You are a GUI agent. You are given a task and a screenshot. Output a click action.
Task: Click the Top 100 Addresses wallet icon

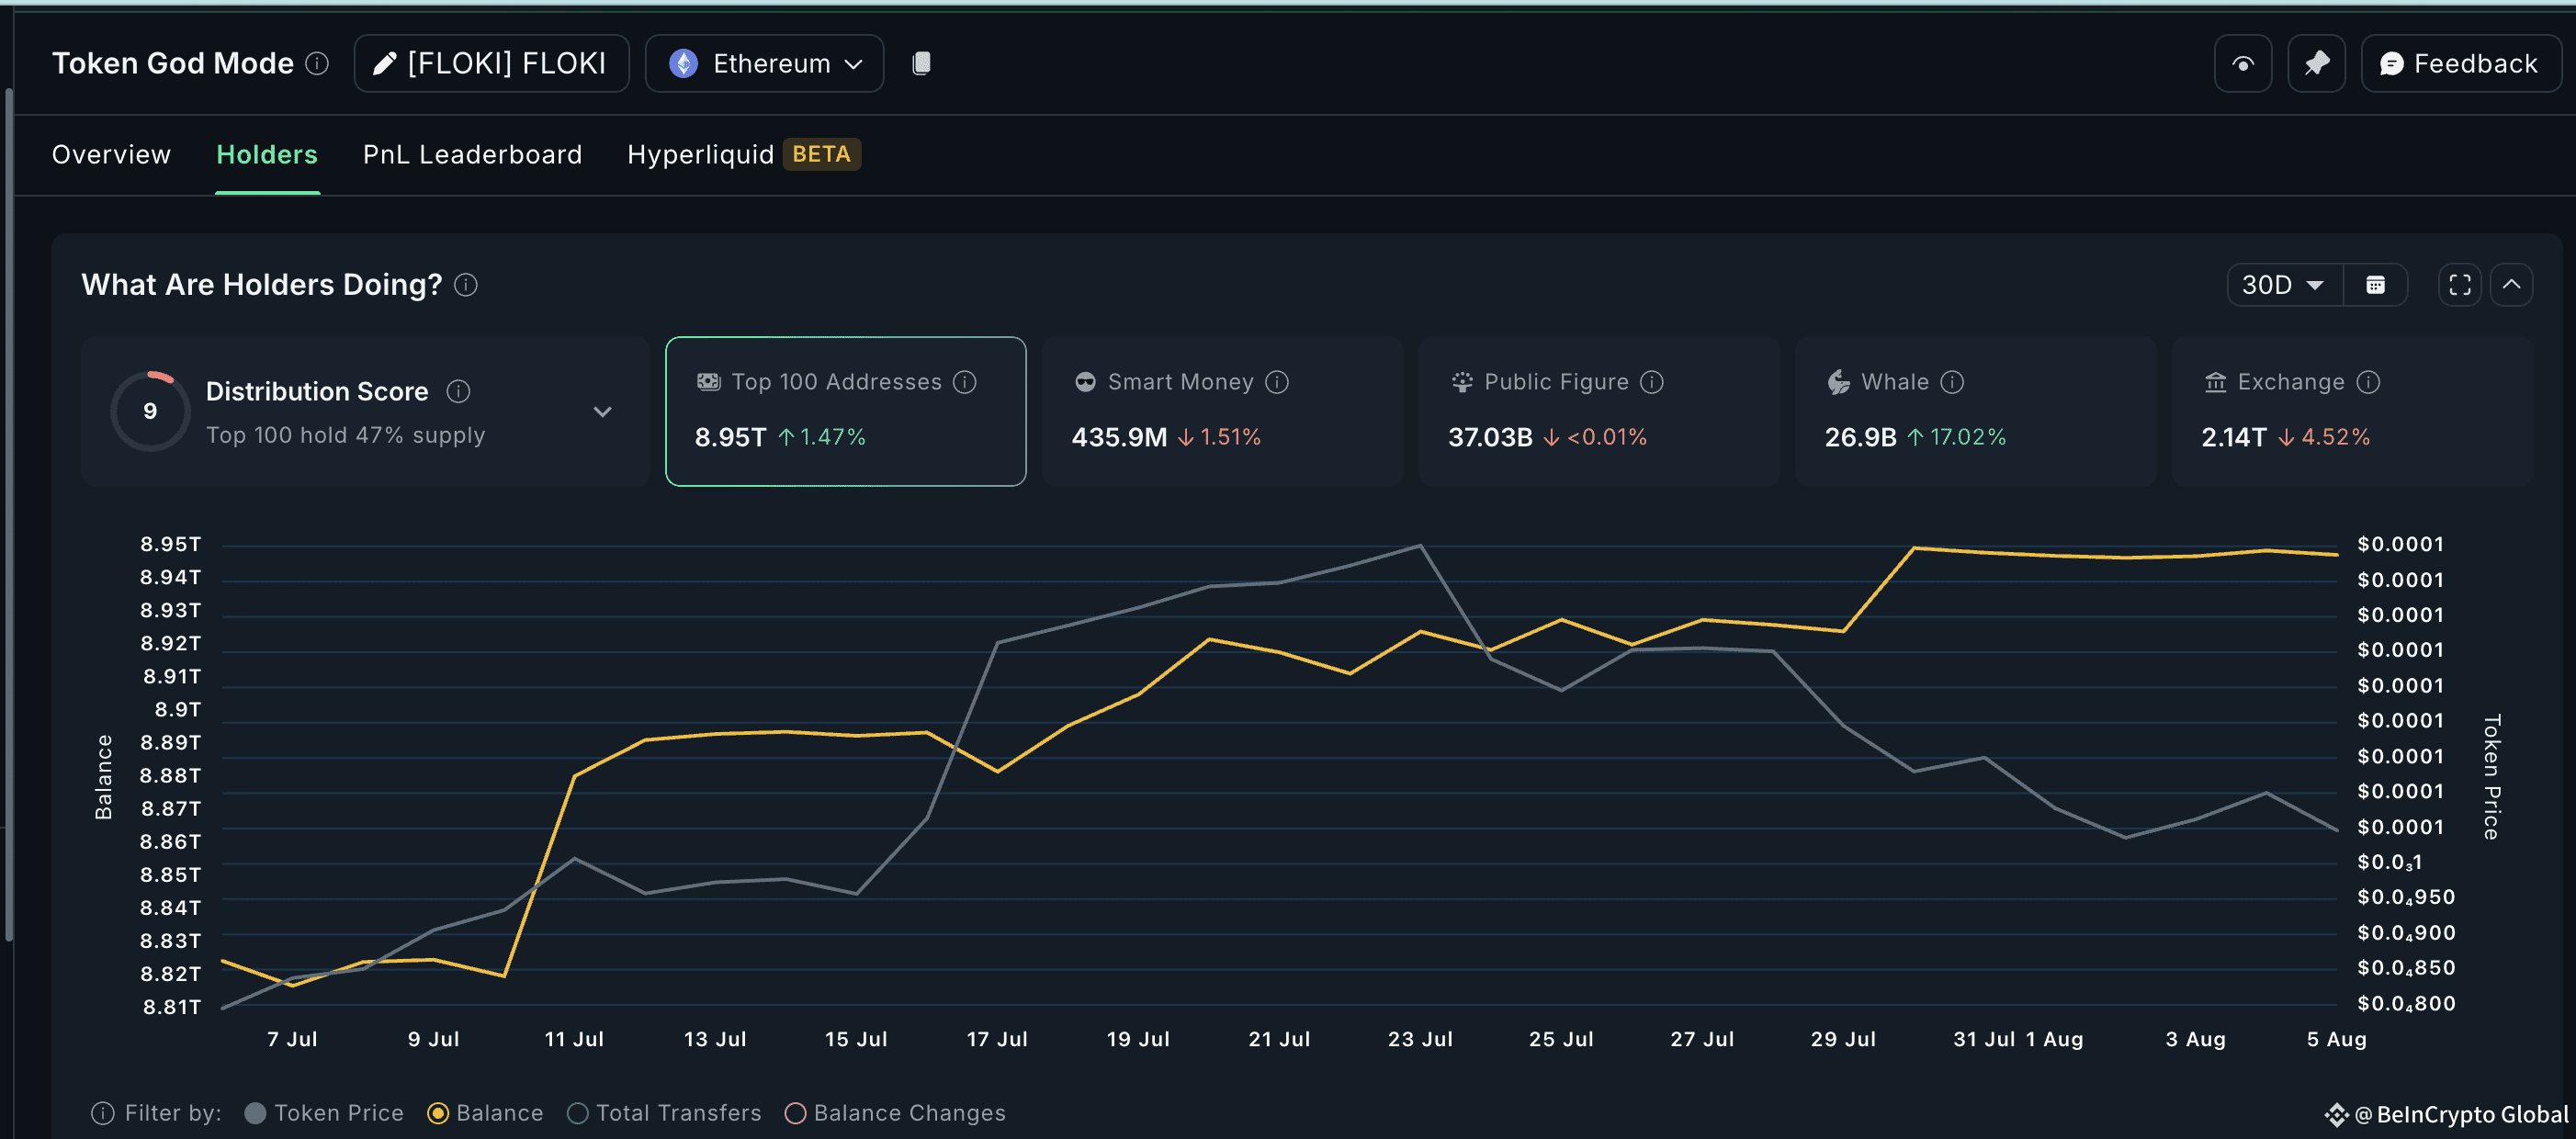click(708, 382)
